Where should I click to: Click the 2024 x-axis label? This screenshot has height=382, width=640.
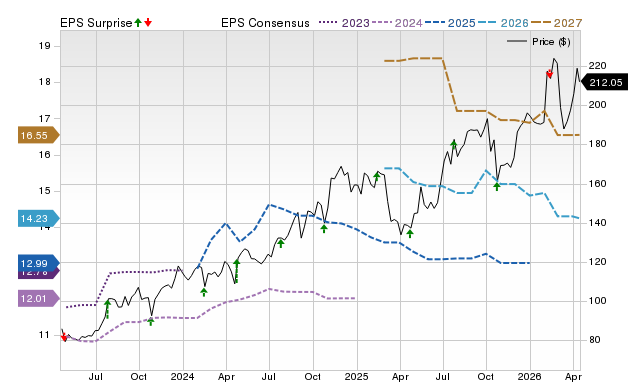pyautogui.click(x=182, y=376)
